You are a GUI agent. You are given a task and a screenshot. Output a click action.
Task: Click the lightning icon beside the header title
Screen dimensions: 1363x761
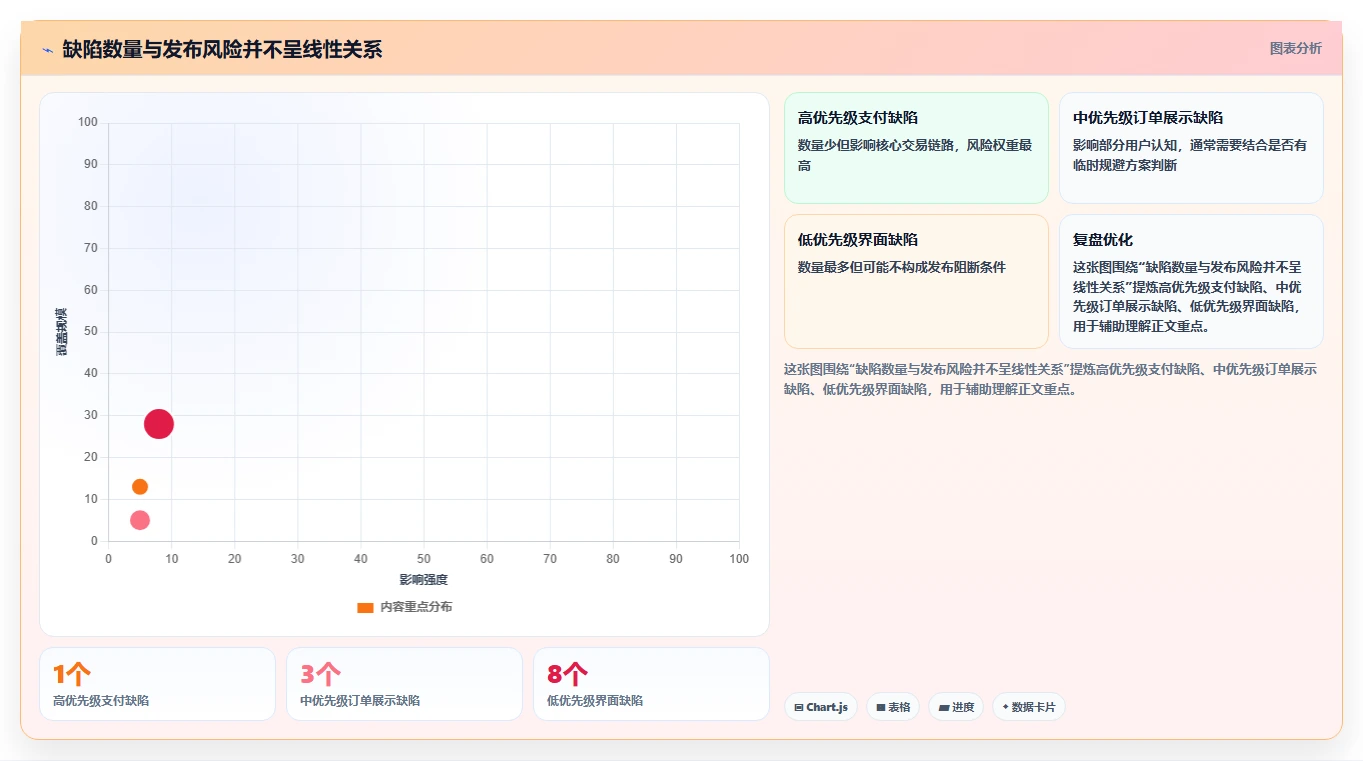47,50
